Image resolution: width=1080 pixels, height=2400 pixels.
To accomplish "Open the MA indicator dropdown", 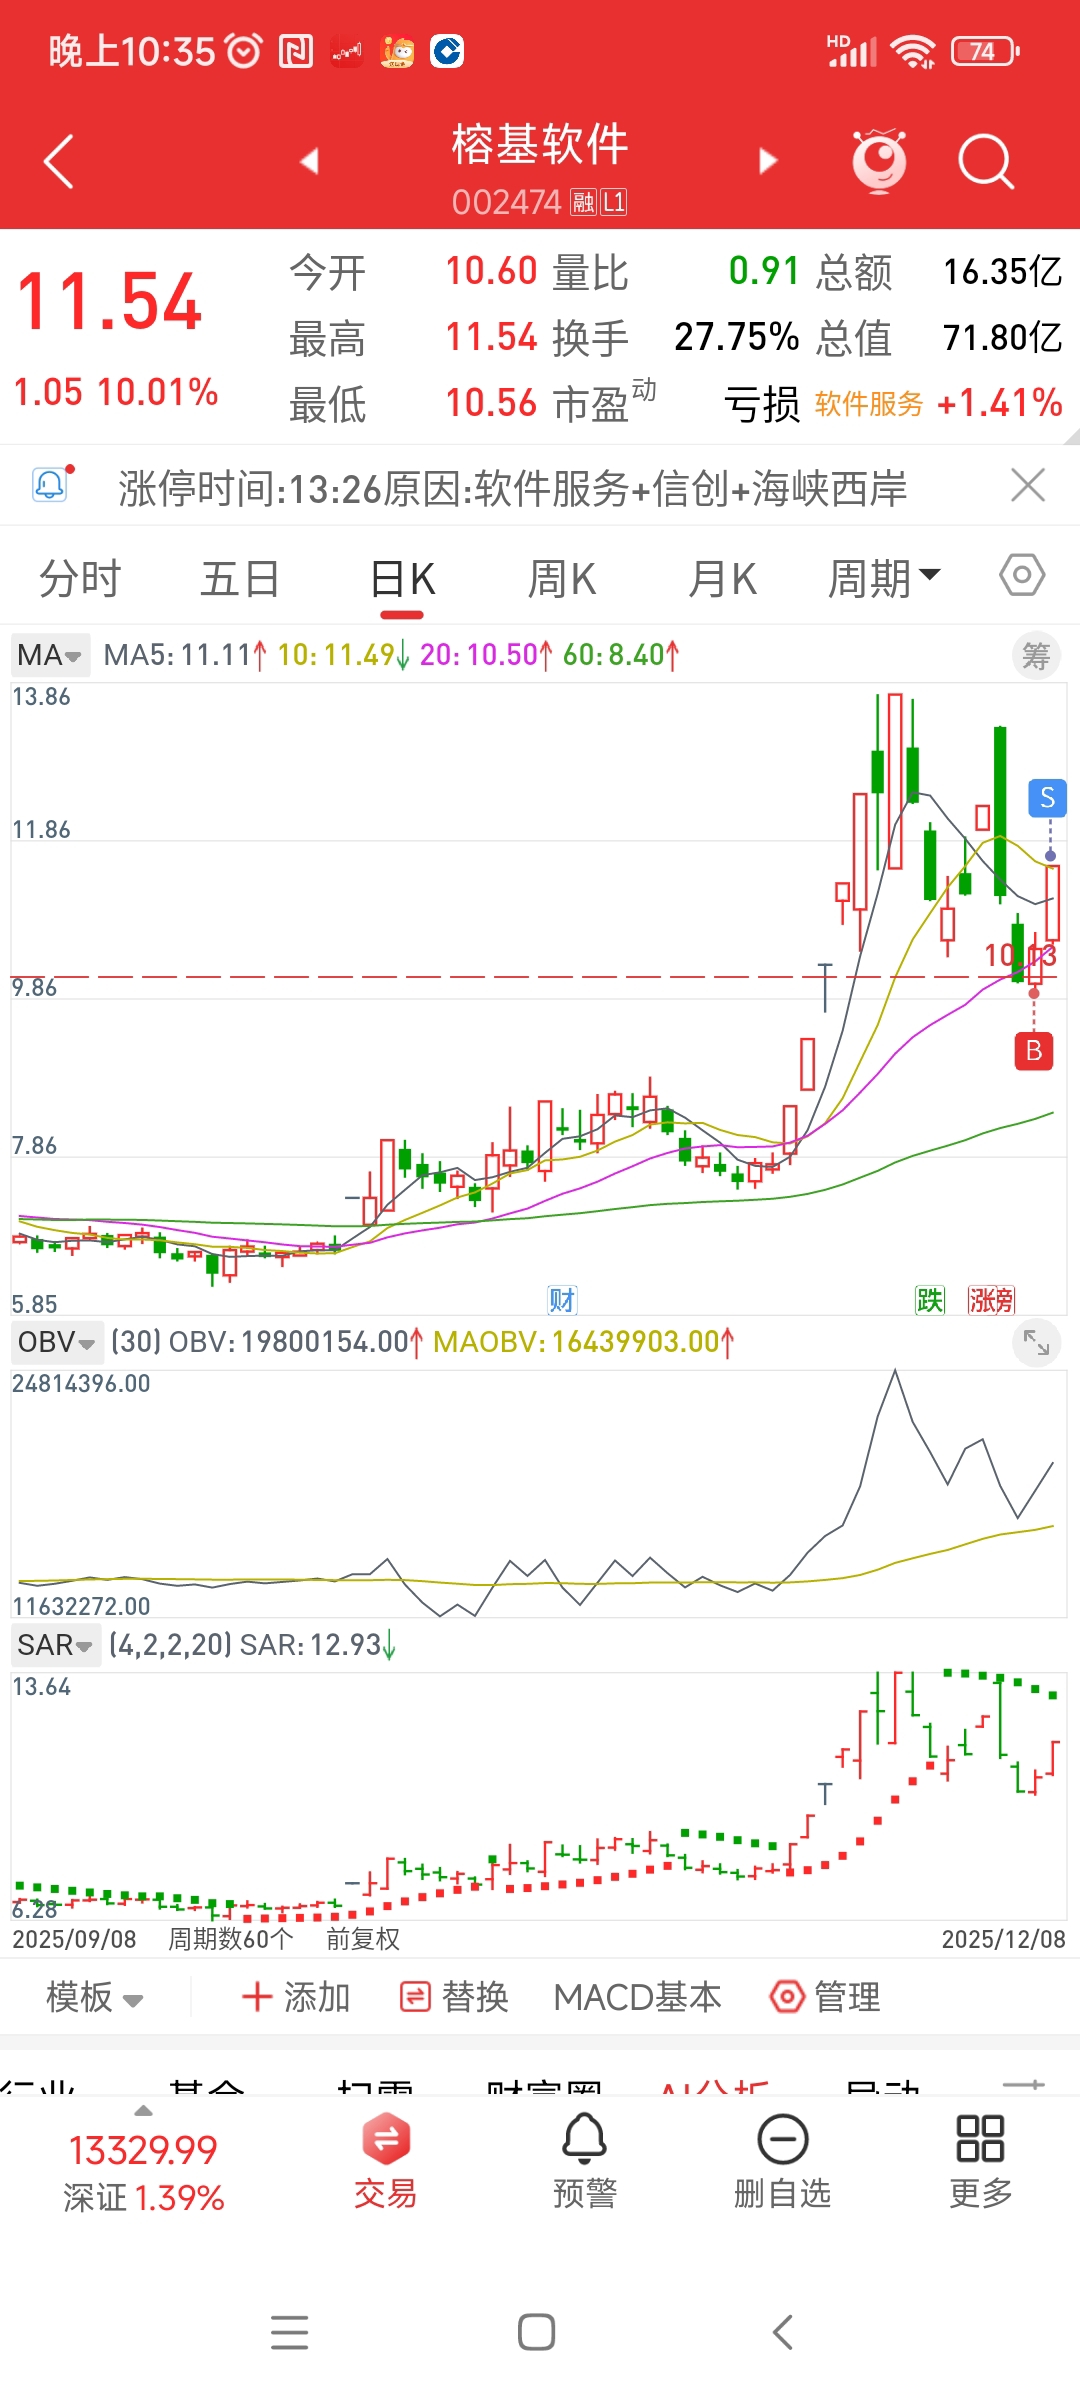I will point(50,655).
